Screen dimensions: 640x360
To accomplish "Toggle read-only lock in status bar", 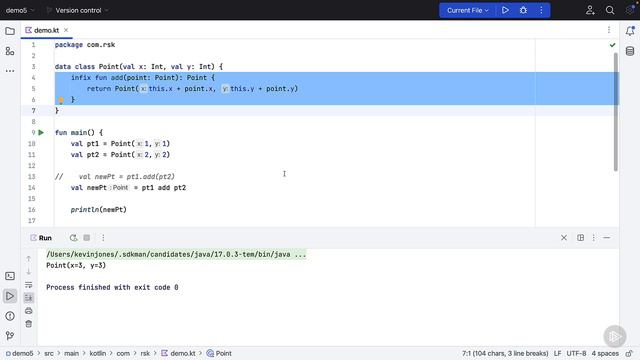I will (x=630, y=353).
